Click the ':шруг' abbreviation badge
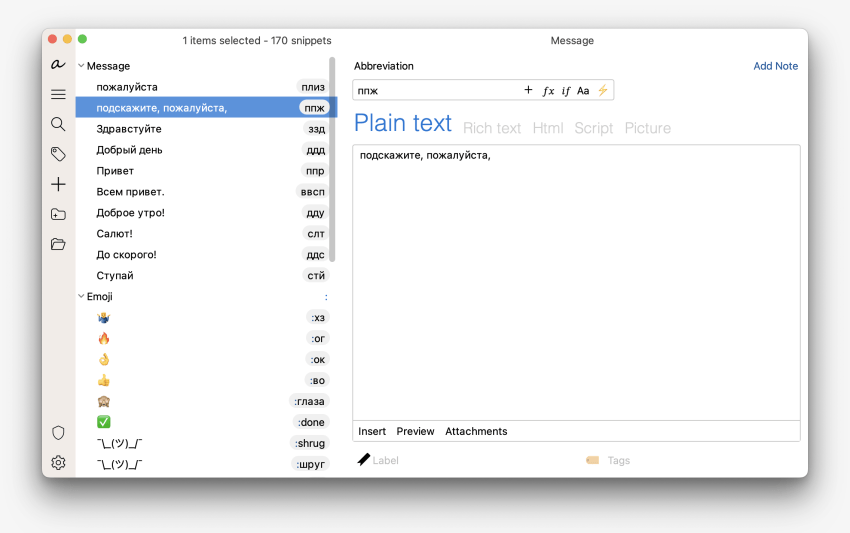The image size is (850, 533). pos(311,464)
